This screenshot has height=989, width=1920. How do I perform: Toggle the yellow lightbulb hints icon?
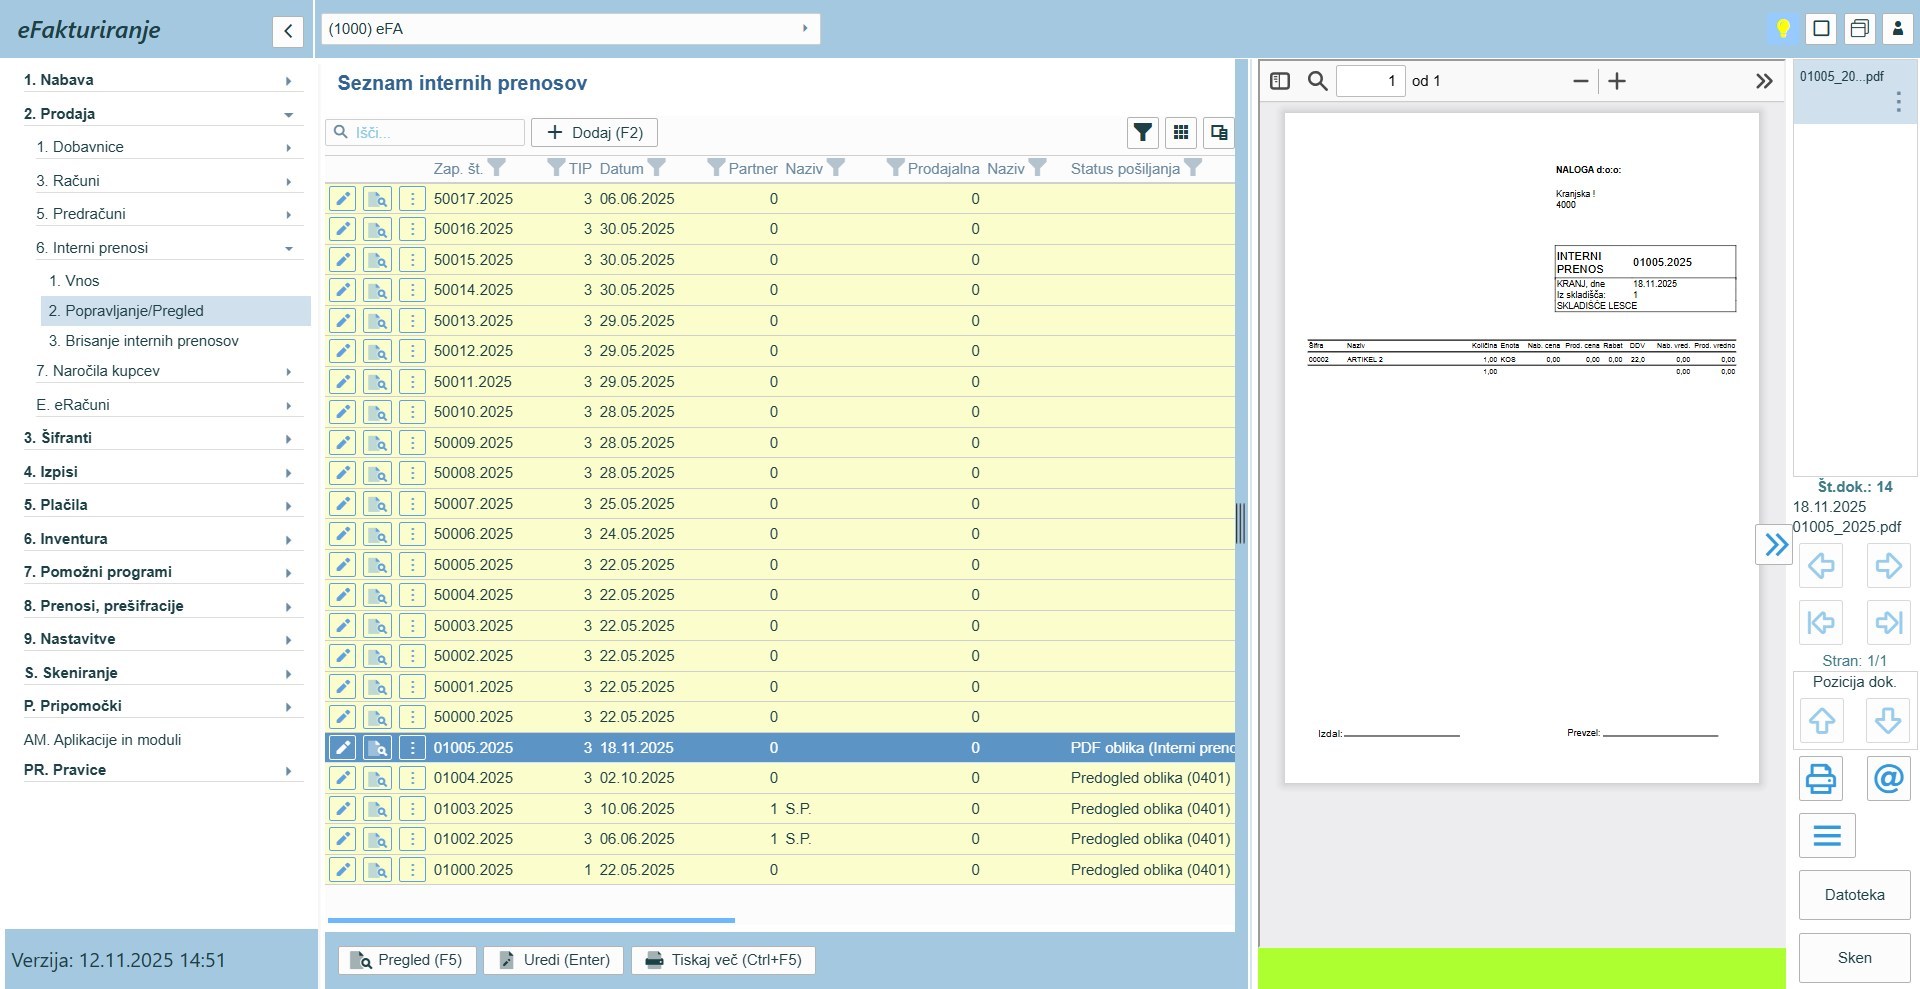pyautogui.click(x=1782, y=29)
